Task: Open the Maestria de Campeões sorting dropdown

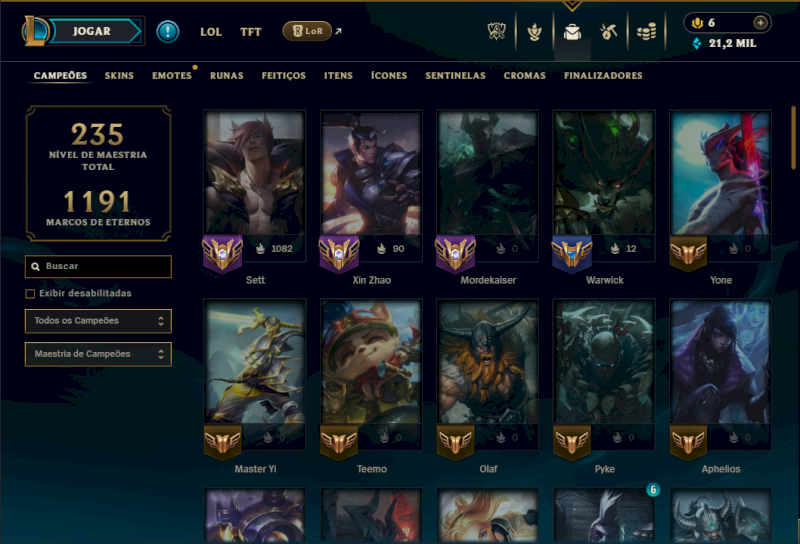Action: tap(98, 354)
